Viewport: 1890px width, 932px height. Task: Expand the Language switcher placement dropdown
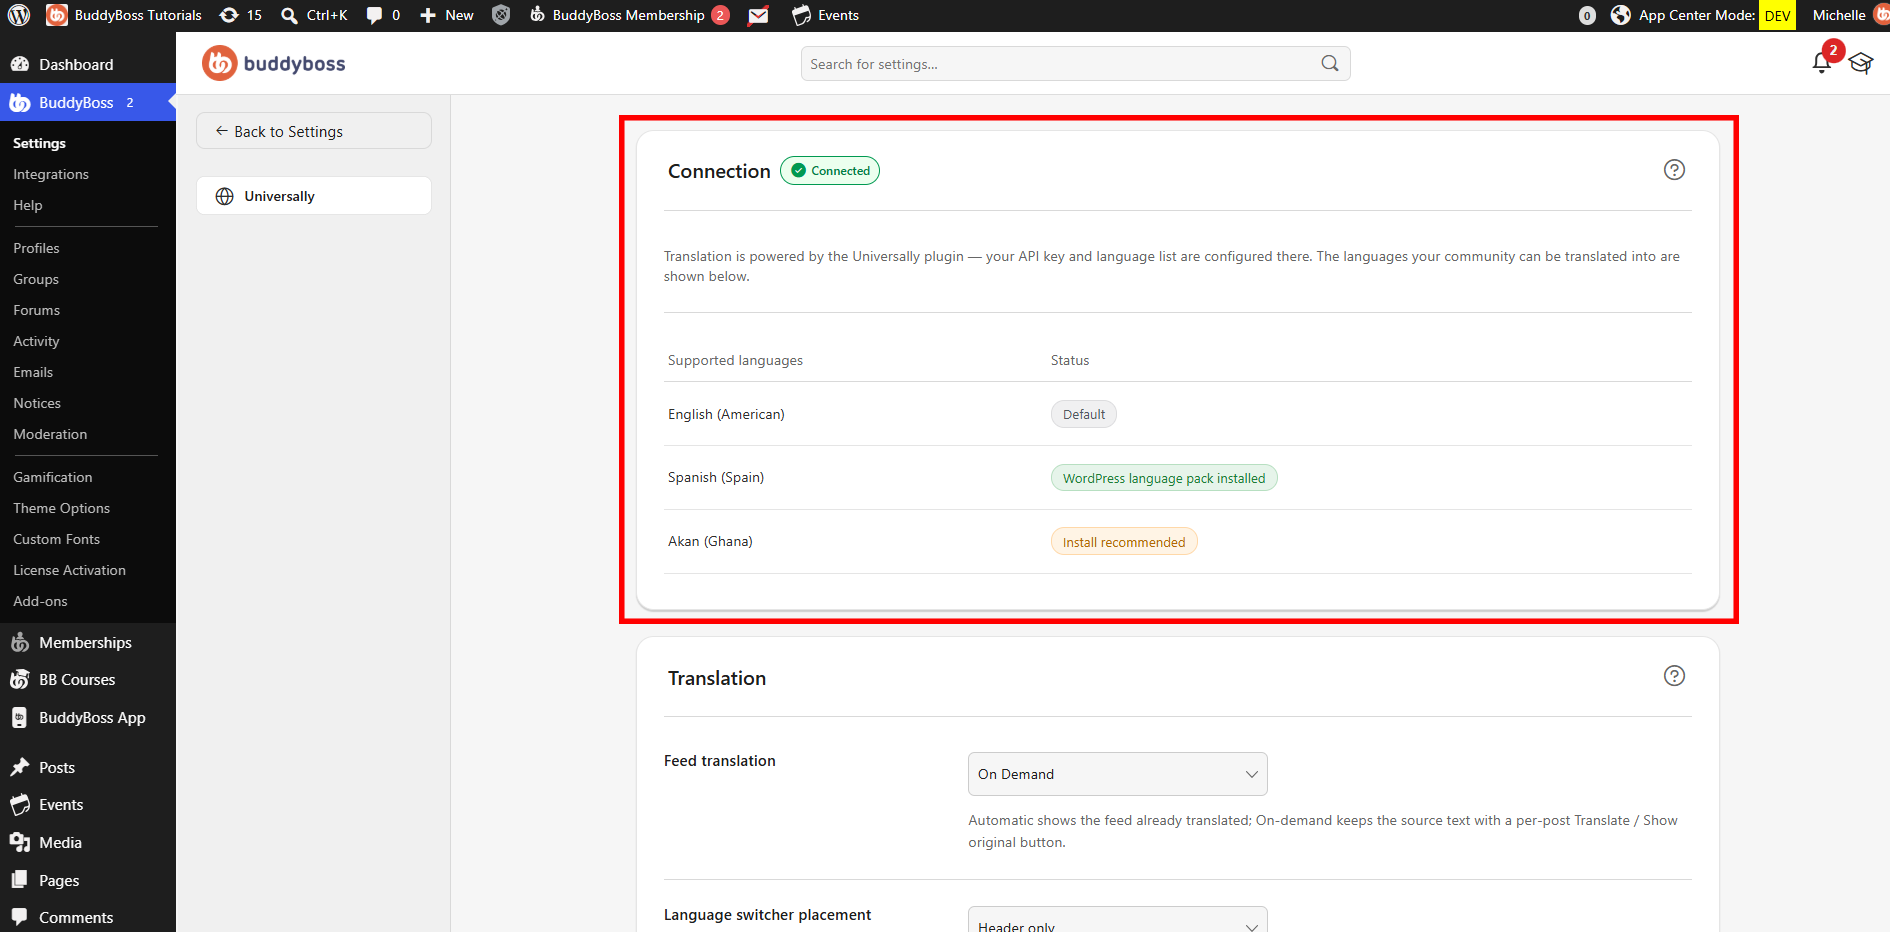[x=1117, y=920]
